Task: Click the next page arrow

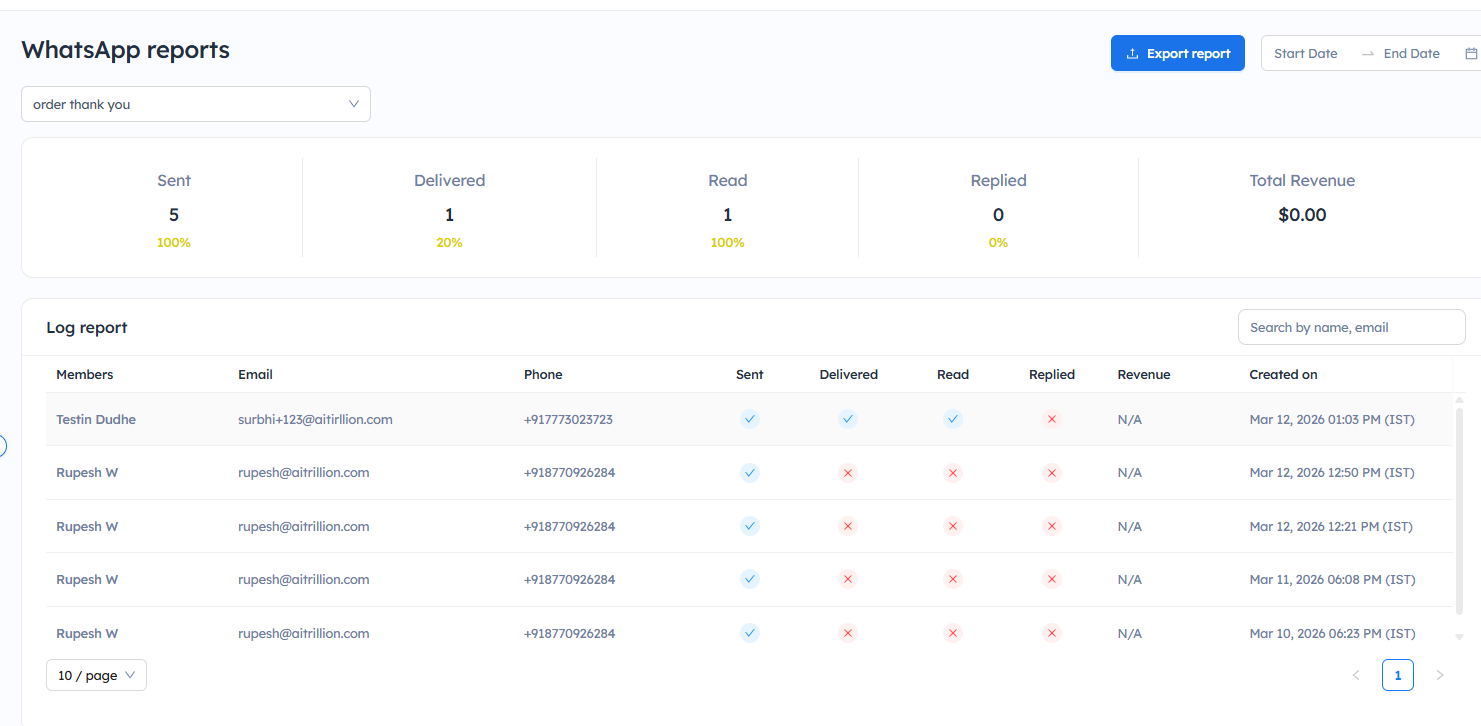Action: 1439,676
